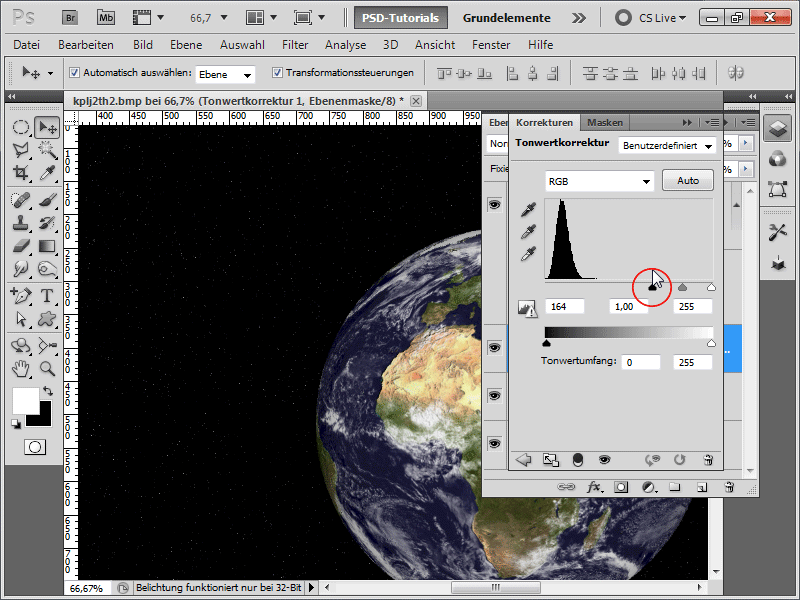Open the Datei menu
The height and width of the screenshot is (600, 800).
pos(27,45)
